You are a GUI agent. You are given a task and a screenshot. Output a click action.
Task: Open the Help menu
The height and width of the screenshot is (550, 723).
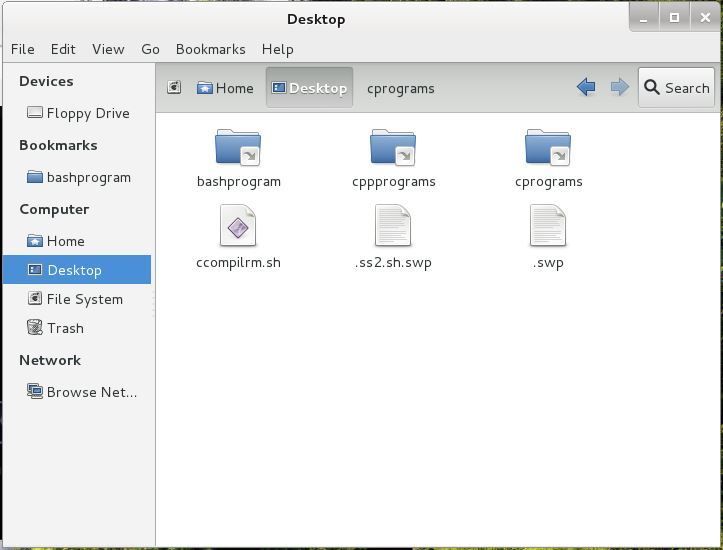click(278, 49)
